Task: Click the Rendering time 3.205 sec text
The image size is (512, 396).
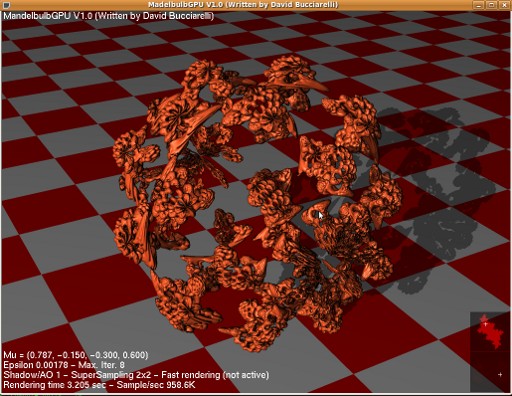Action: 55,385
